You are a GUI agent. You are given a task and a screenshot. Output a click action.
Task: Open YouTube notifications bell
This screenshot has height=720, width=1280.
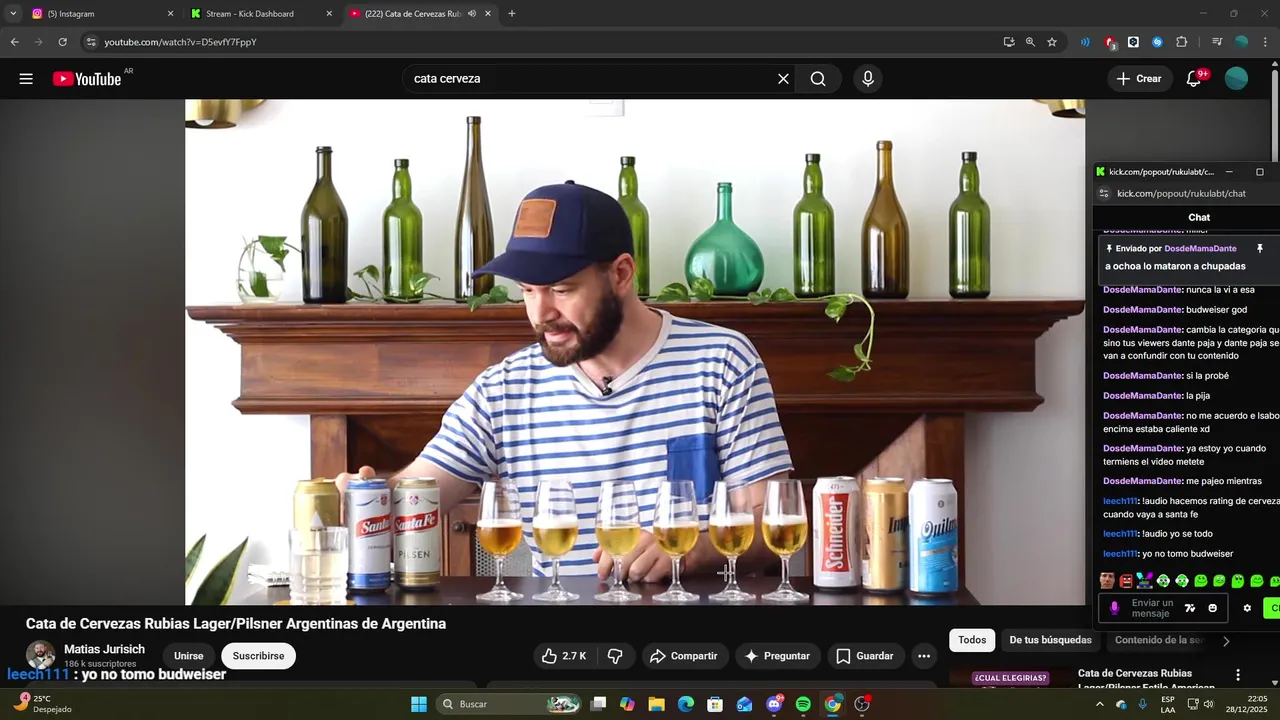1194,79
